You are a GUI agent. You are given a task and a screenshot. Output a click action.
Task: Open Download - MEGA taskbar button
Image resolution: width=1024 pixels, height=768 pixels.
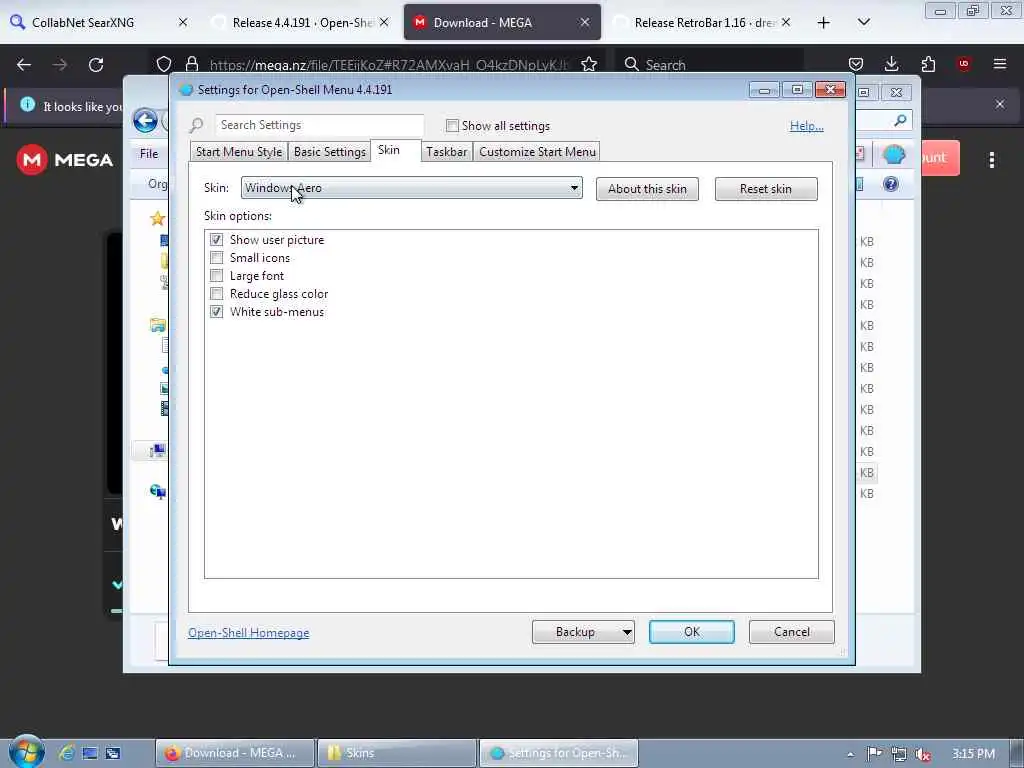click(x=235, y=753)
